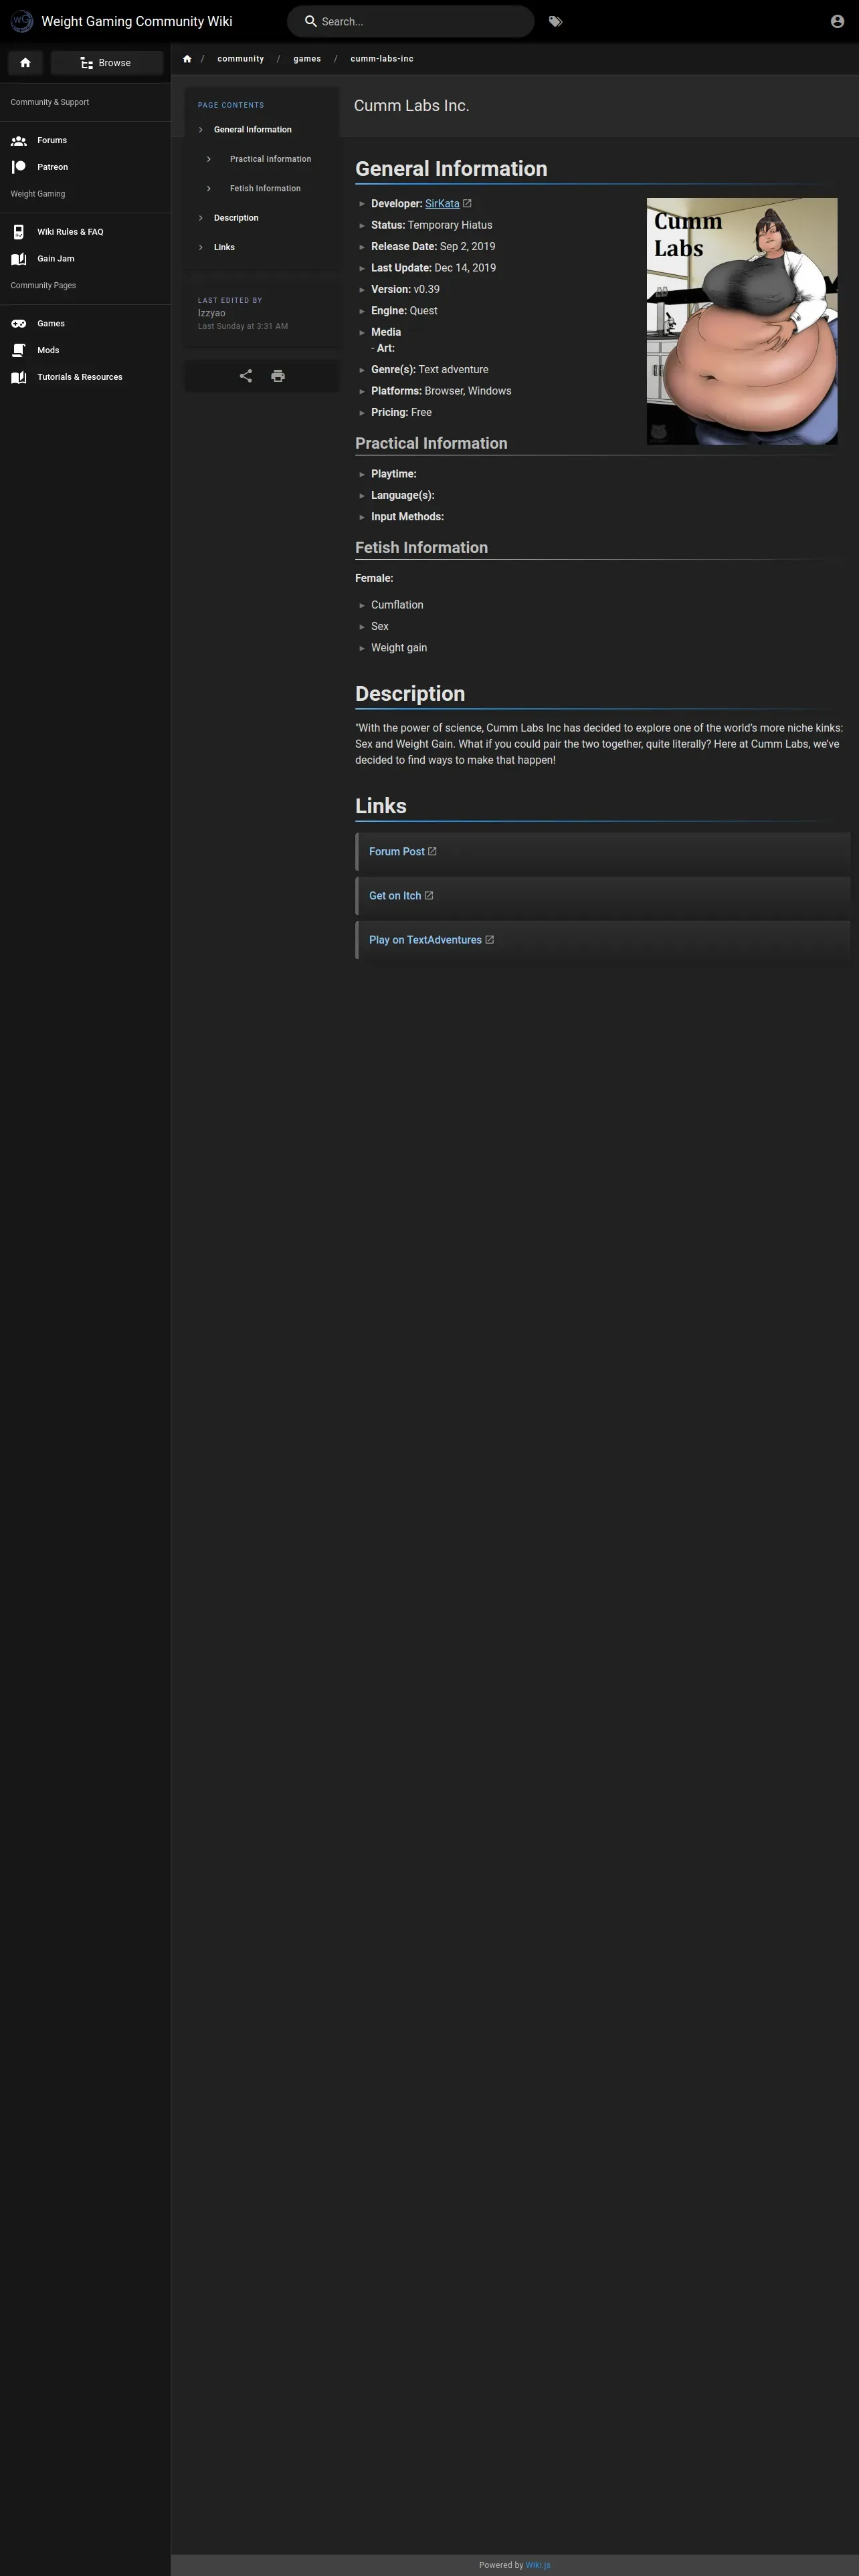Click the games breadcrumb
The width and height of the screenshot is (859, 2576).
(x=307, y=59)
